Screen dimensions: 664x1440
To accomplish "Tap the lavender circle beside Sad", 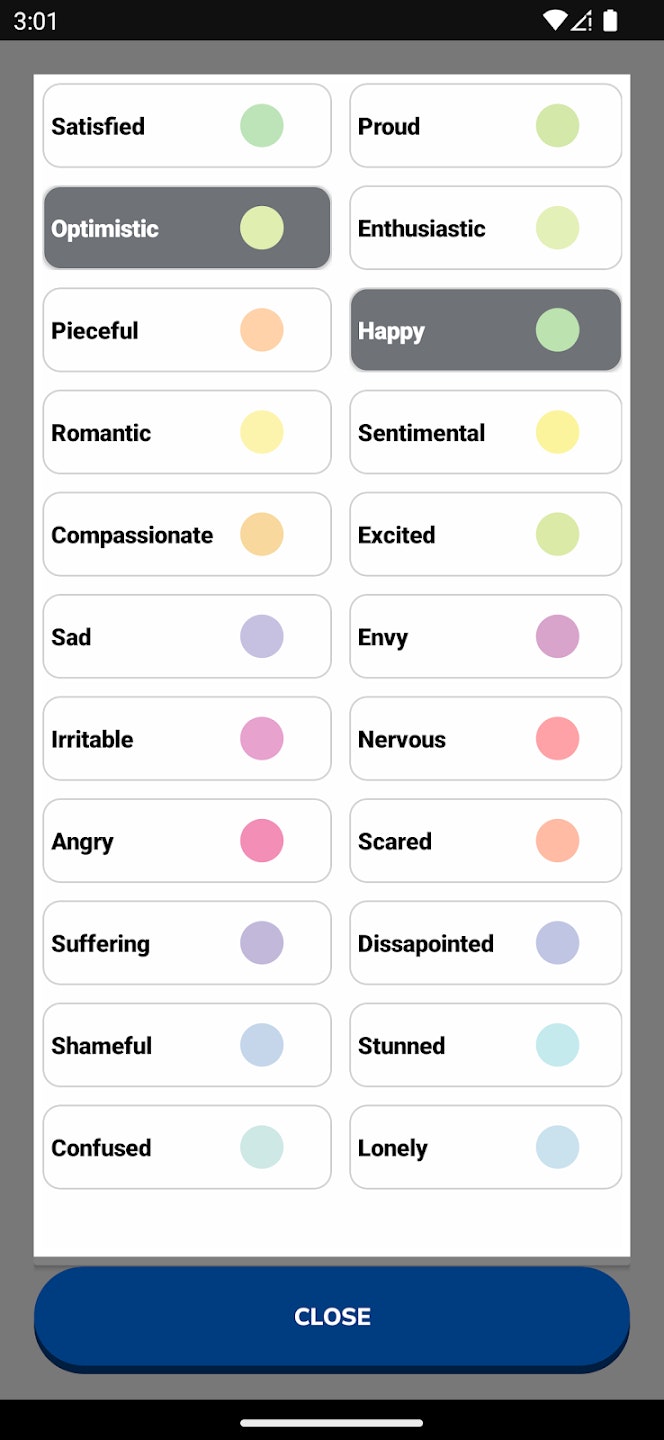I will pos(262,637).
